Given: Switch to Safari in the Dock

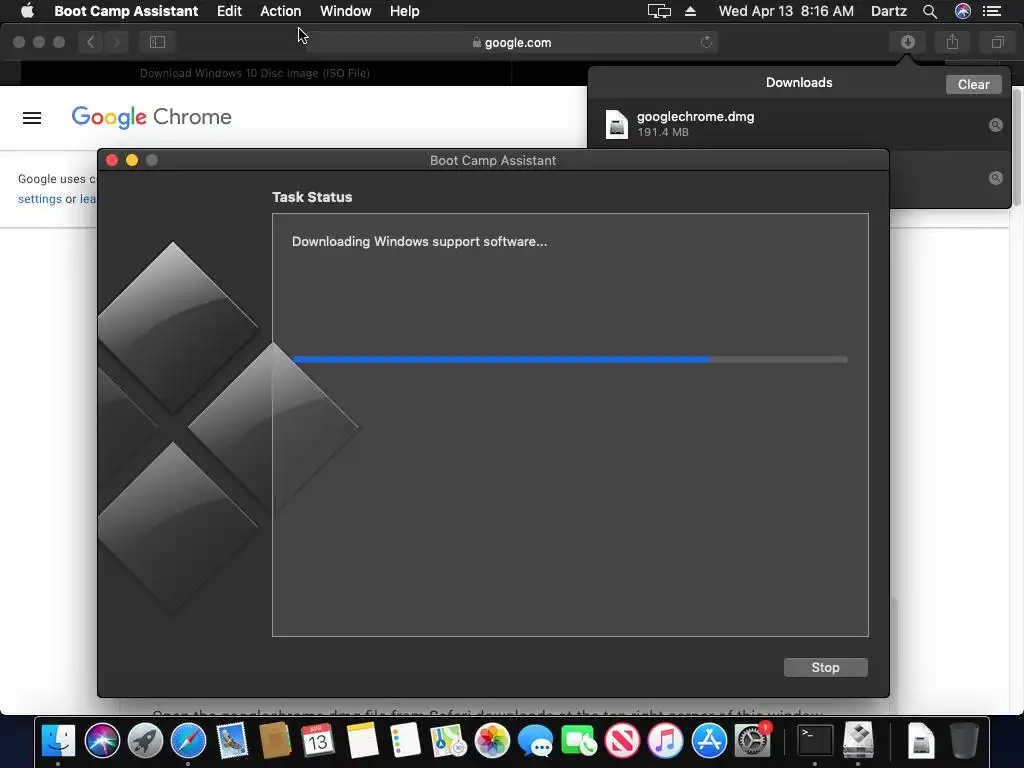Looking at the screenshot, I should tap(188, 741).
